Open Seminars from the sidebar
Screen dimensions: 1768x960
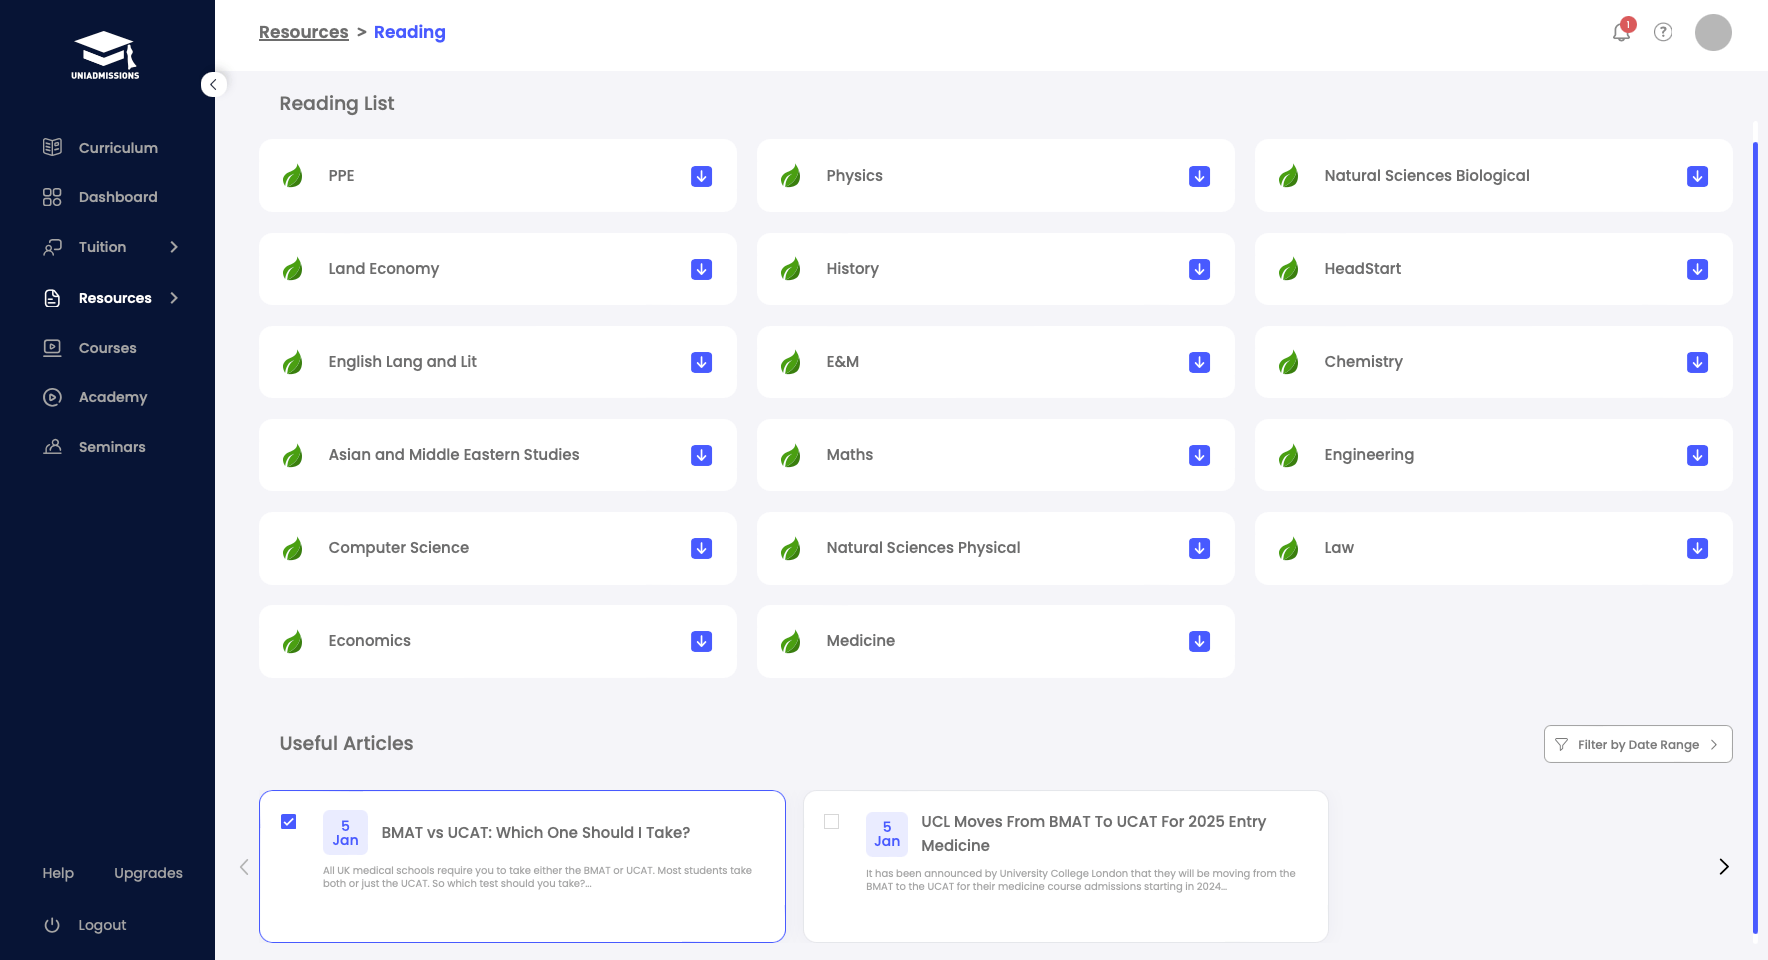tap(112, 447)
